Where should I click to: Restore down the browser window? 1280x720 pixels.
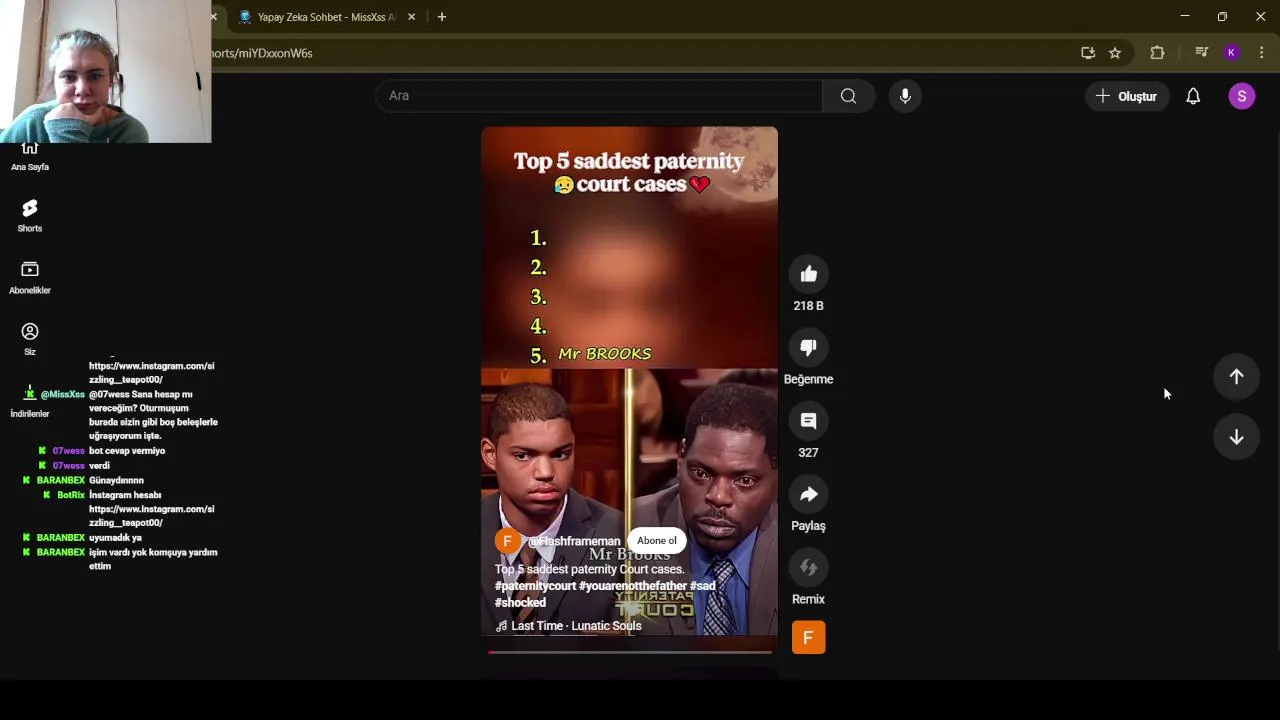tap(1222, 16)
